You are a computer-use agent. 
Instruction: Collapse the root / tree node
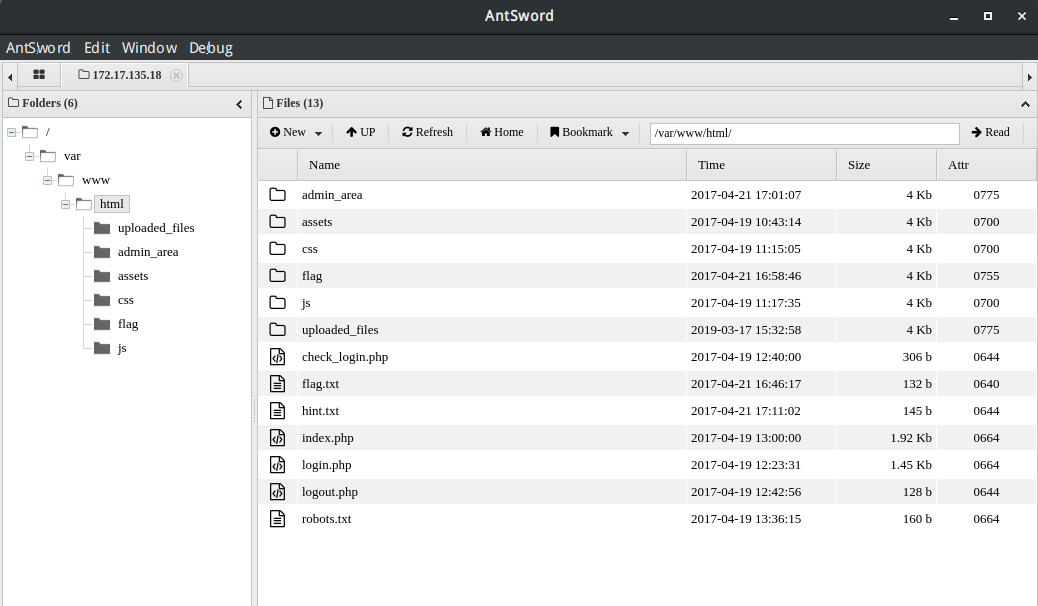click(x=11, y=132)
